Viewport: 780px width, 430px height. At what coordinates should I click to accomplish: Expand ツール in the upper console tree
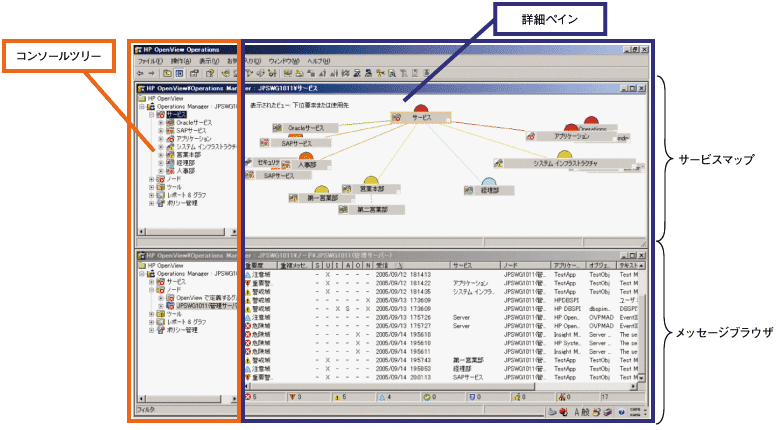[x=152, y=187]
